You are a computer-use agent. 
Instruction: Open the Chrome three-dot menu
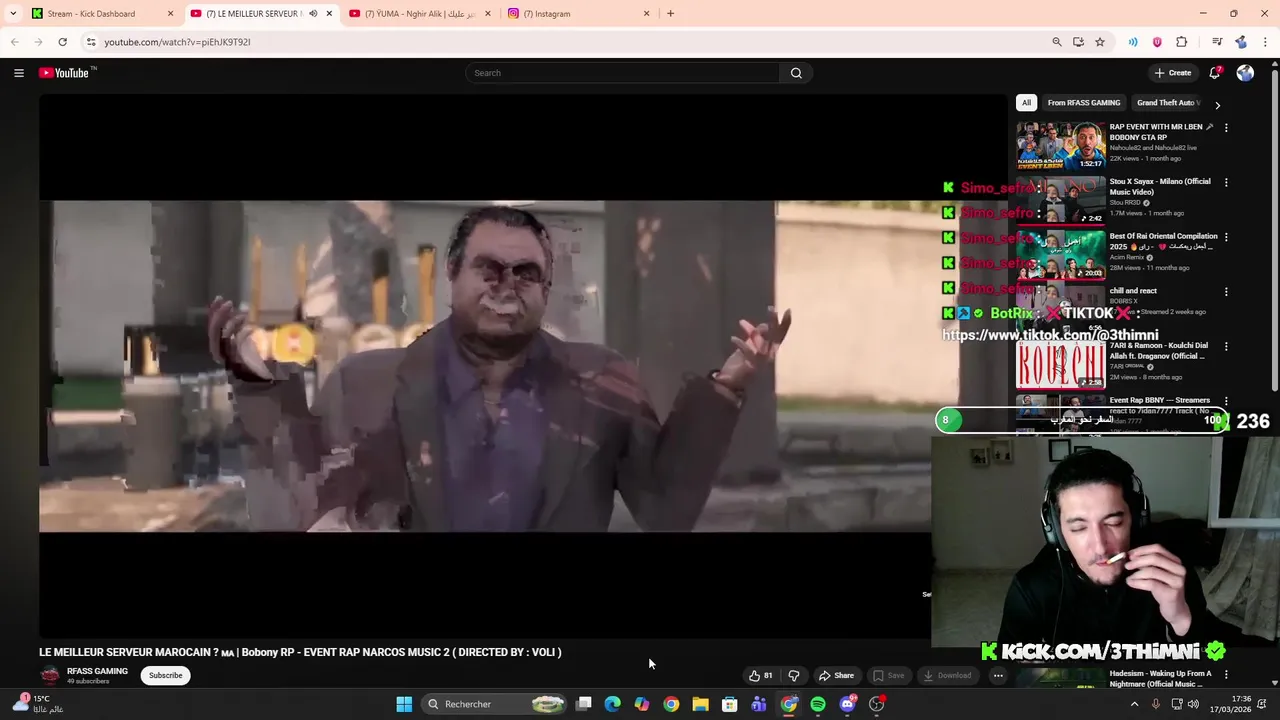pos(1266,42)
